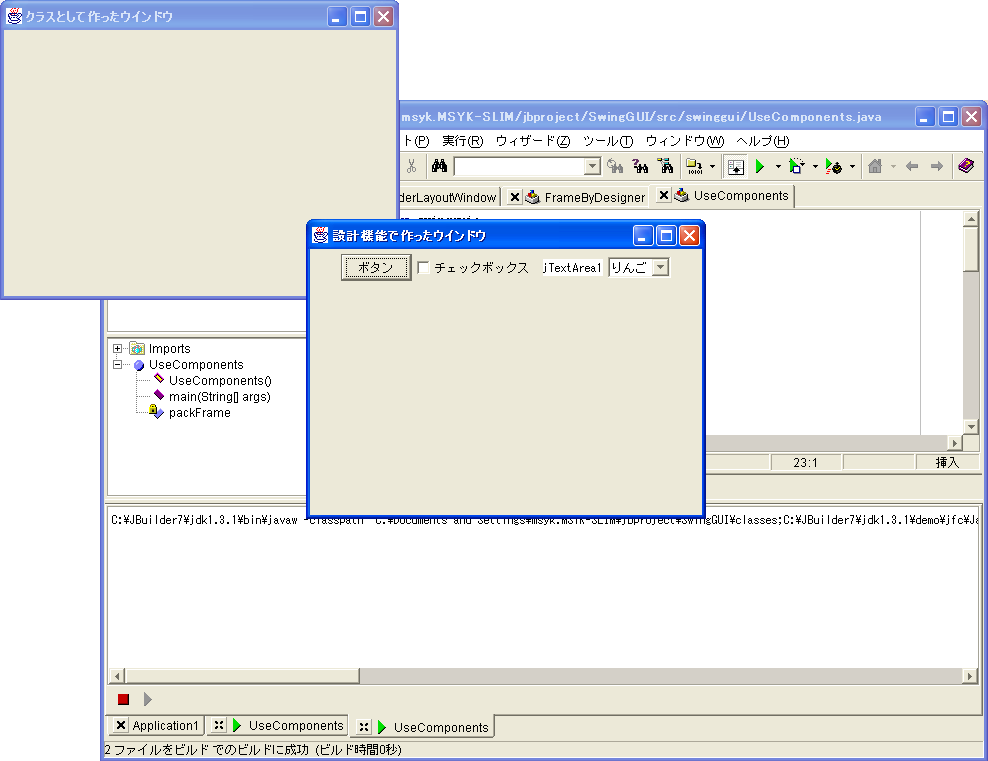Open the search field dropdown arrow
This screenshot has height=761, width=988.
pyautogui.click(x=592, y=167)
